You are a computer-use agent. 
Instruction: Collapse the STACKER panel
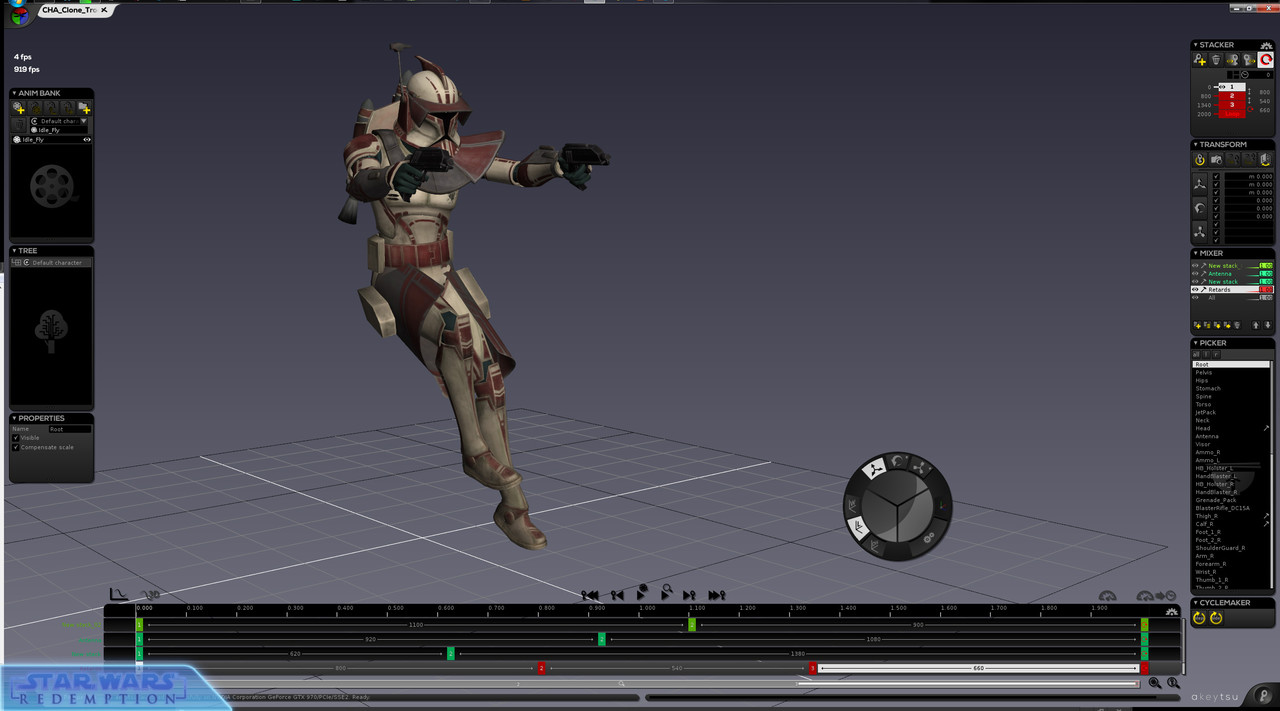click(x=1195, y=45)
